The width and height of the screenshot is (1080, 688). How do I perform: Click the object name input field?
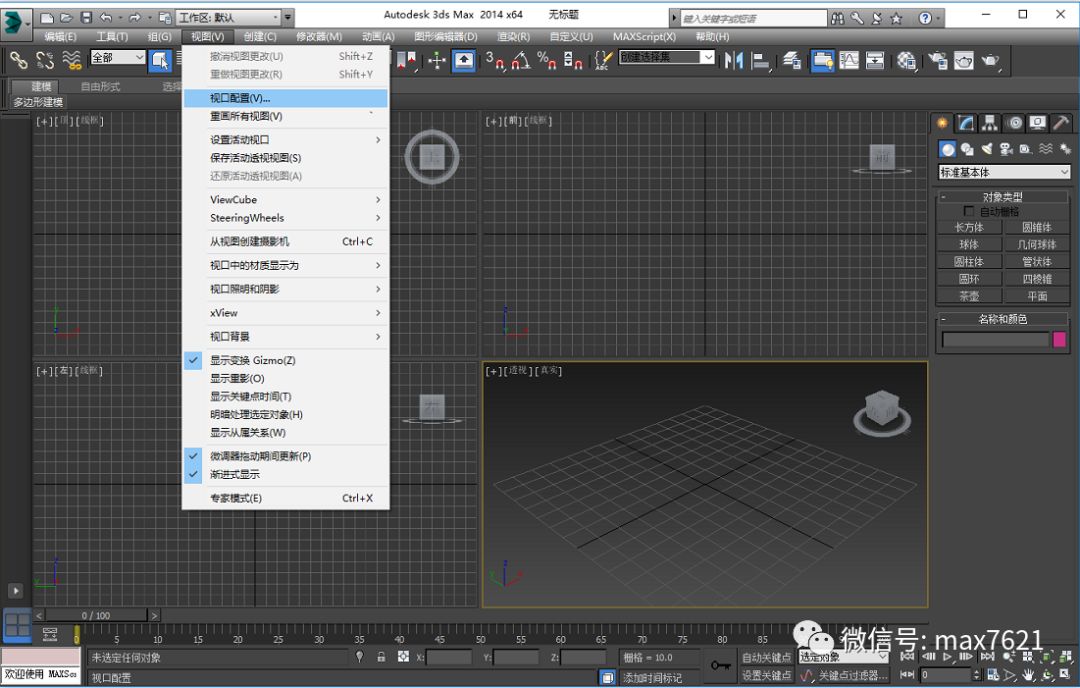(x=995, y=339)
